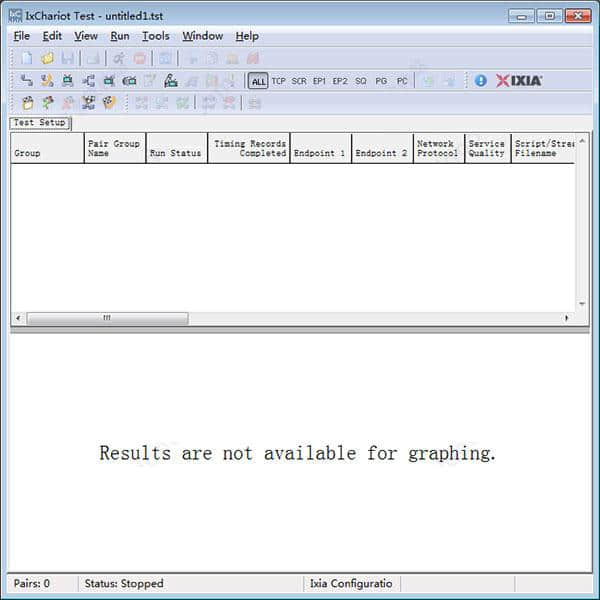Open the Window menu

(202, 36)
